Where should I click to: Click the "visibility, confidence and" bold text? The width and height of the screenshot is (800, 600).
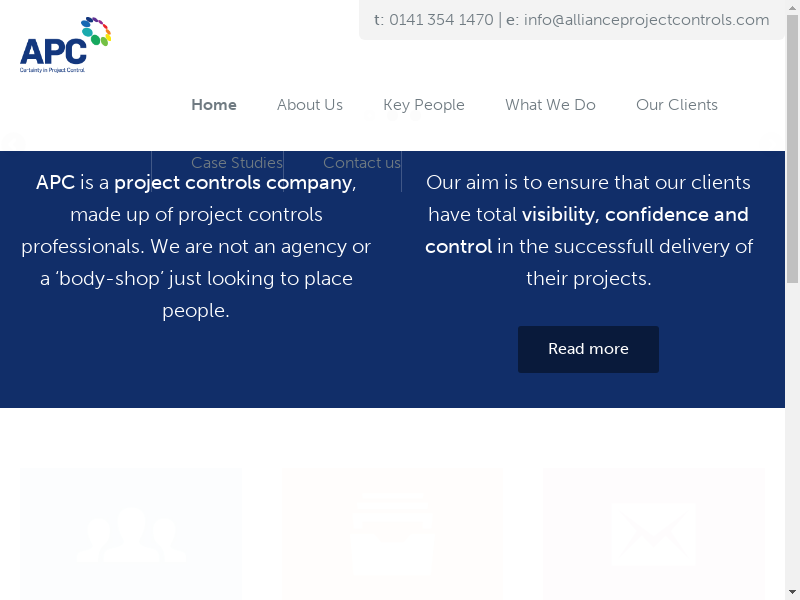635,215
